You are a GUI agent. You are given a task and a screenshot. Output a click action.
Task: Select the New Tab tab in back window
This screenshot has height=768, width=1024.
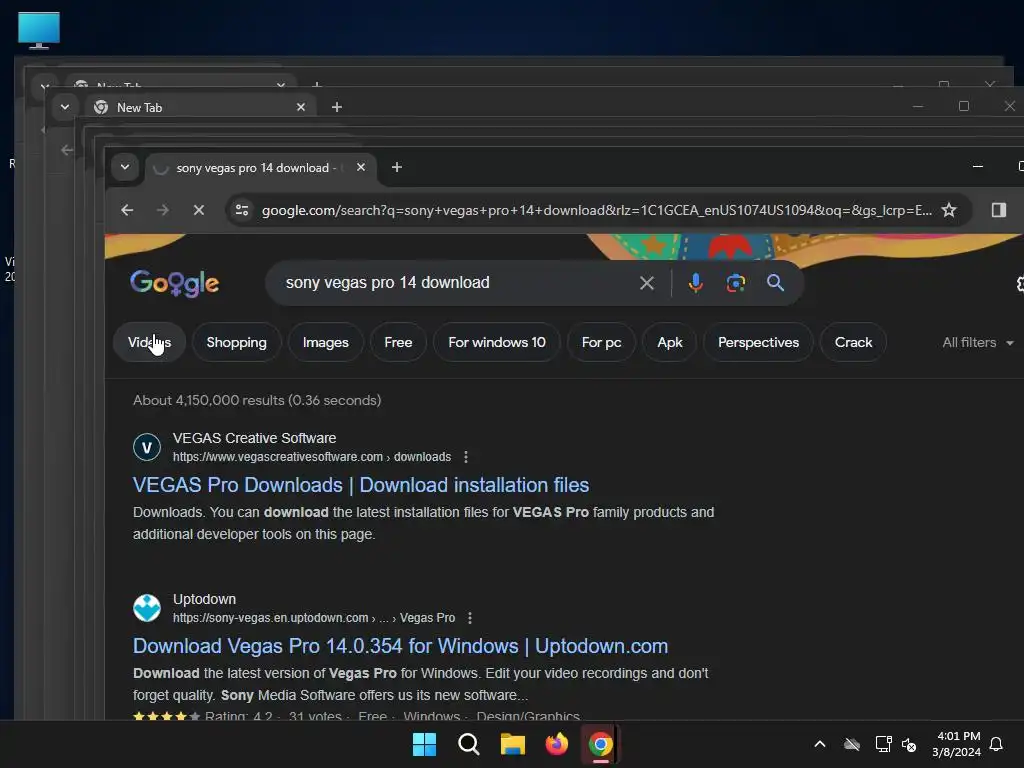(x=201, y=108)
